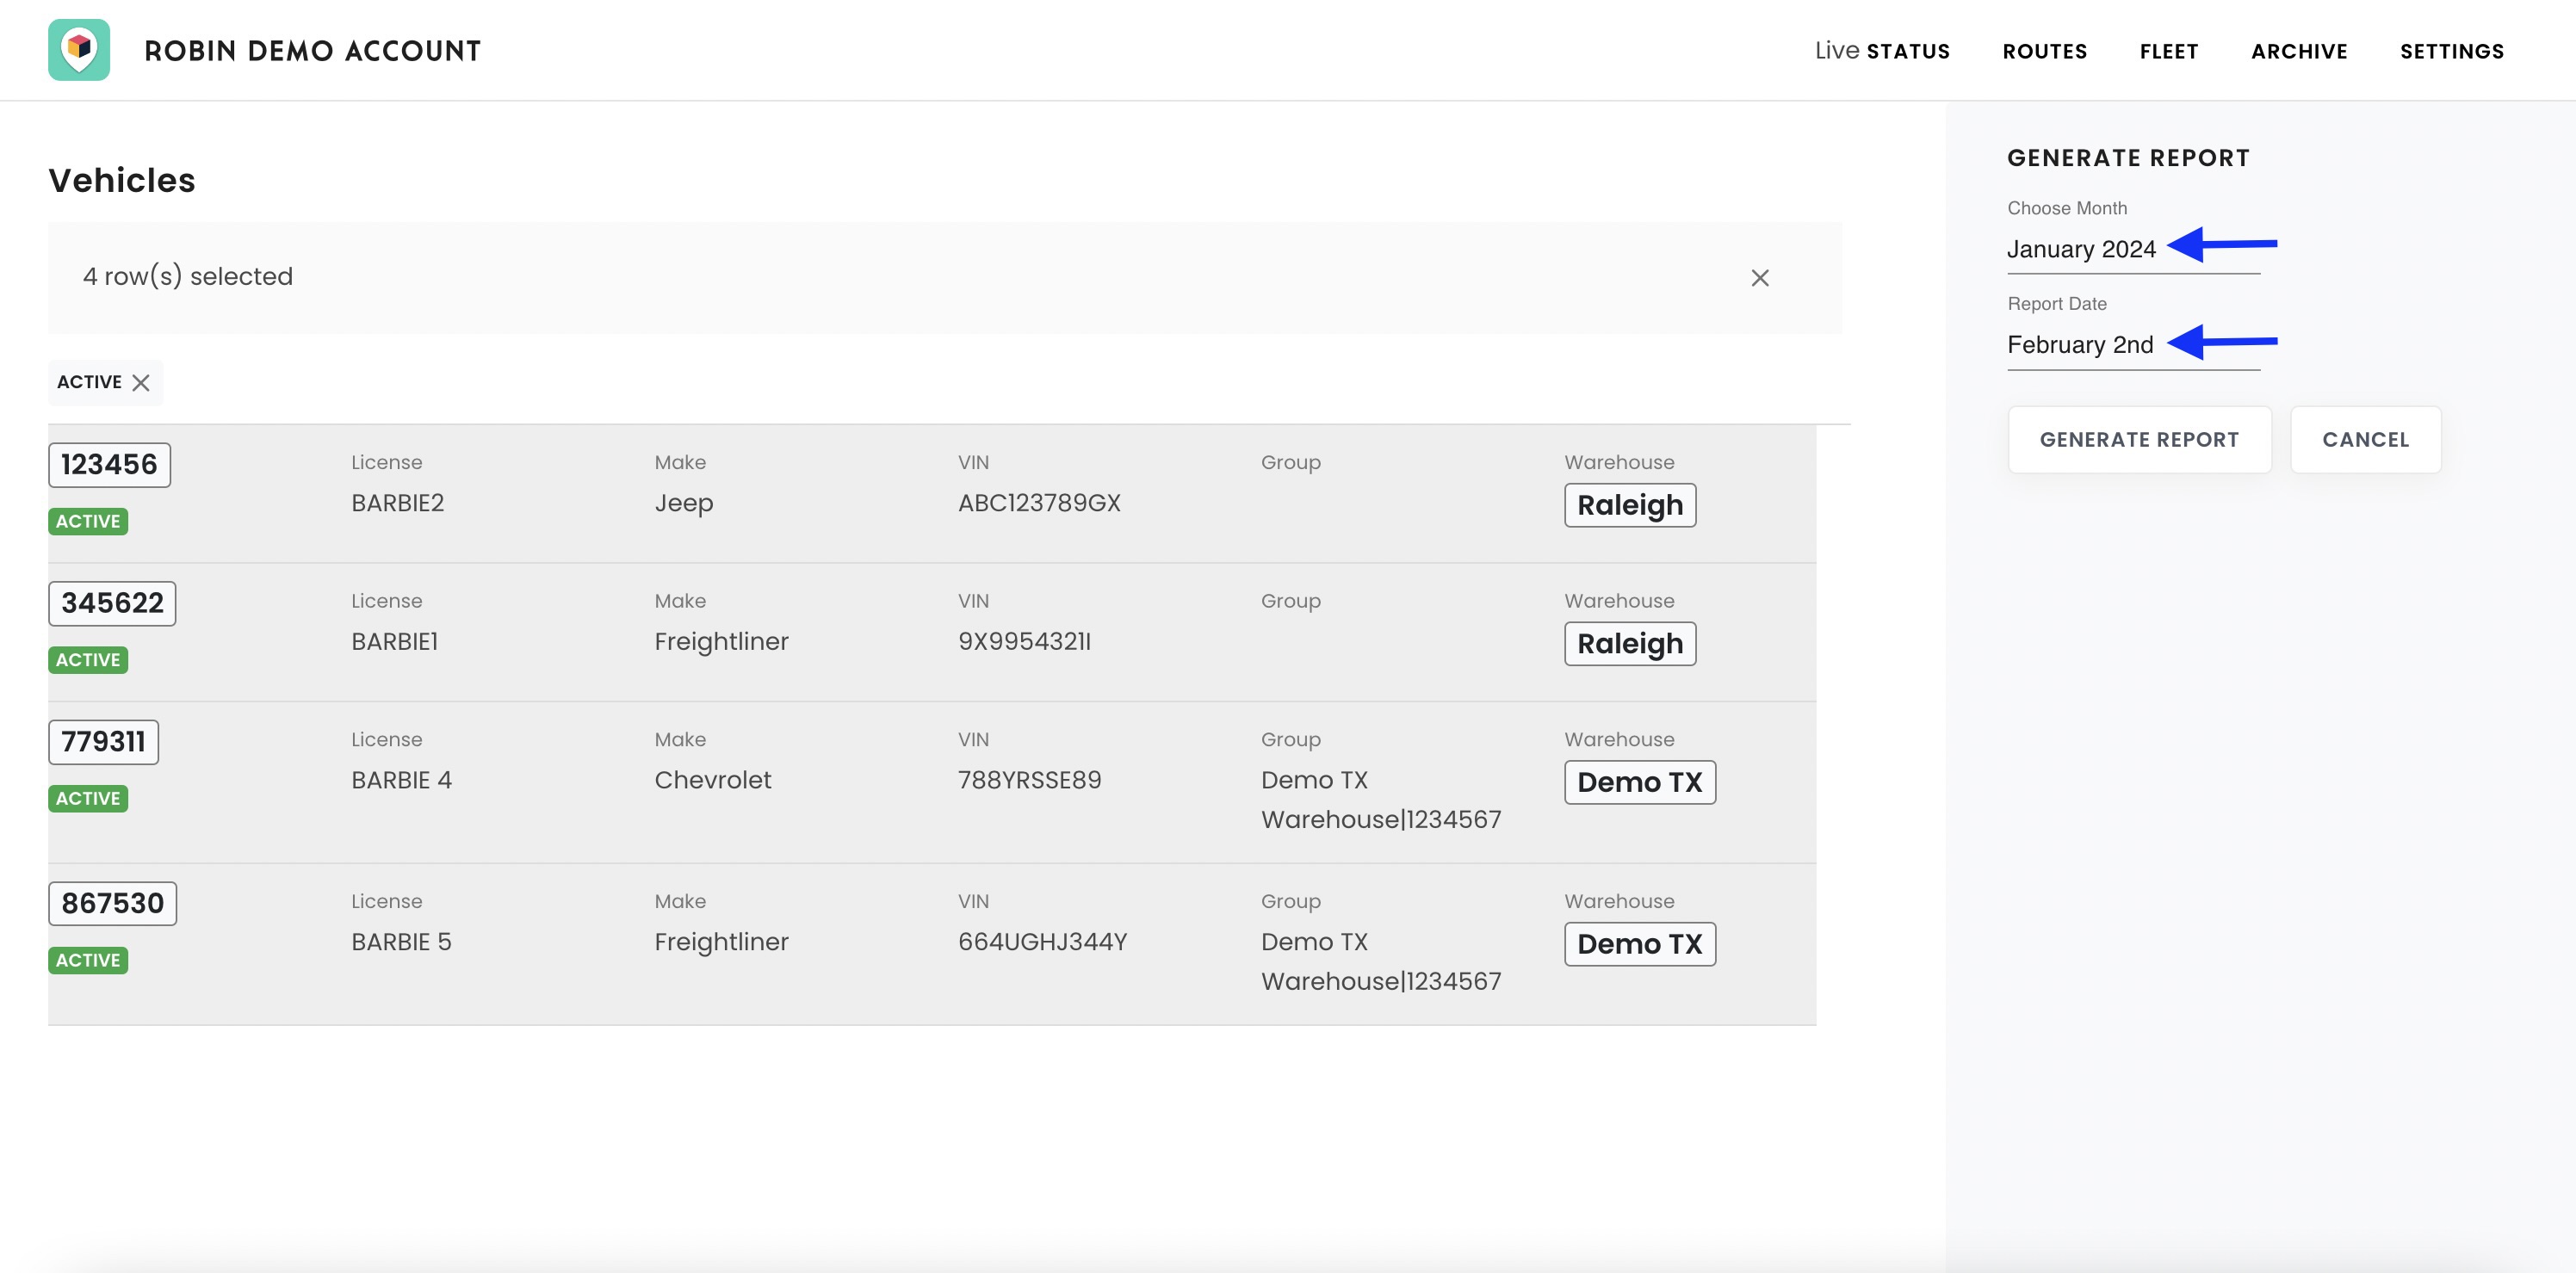Click vehicle ID badge 867530

pos(112,903)
